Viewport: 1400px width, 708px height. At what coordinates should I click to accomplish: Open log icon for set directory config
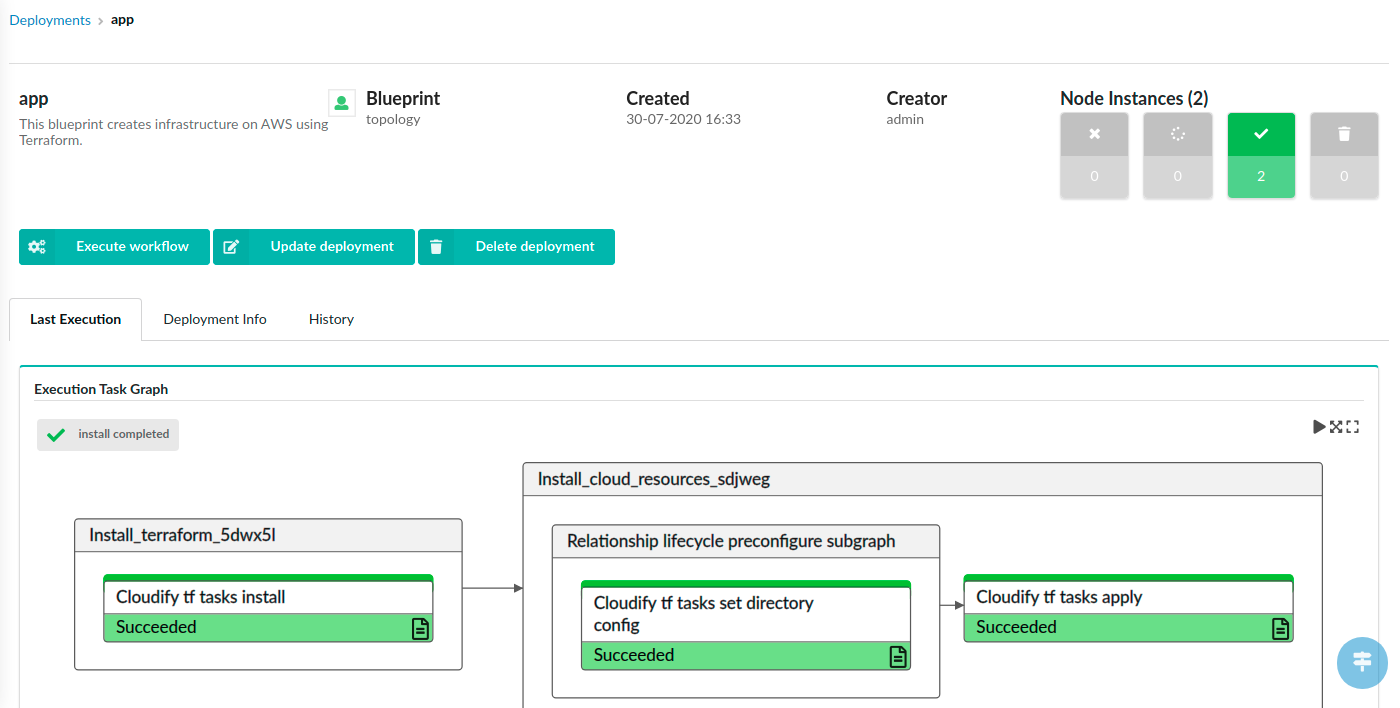(x=899, y=656)
